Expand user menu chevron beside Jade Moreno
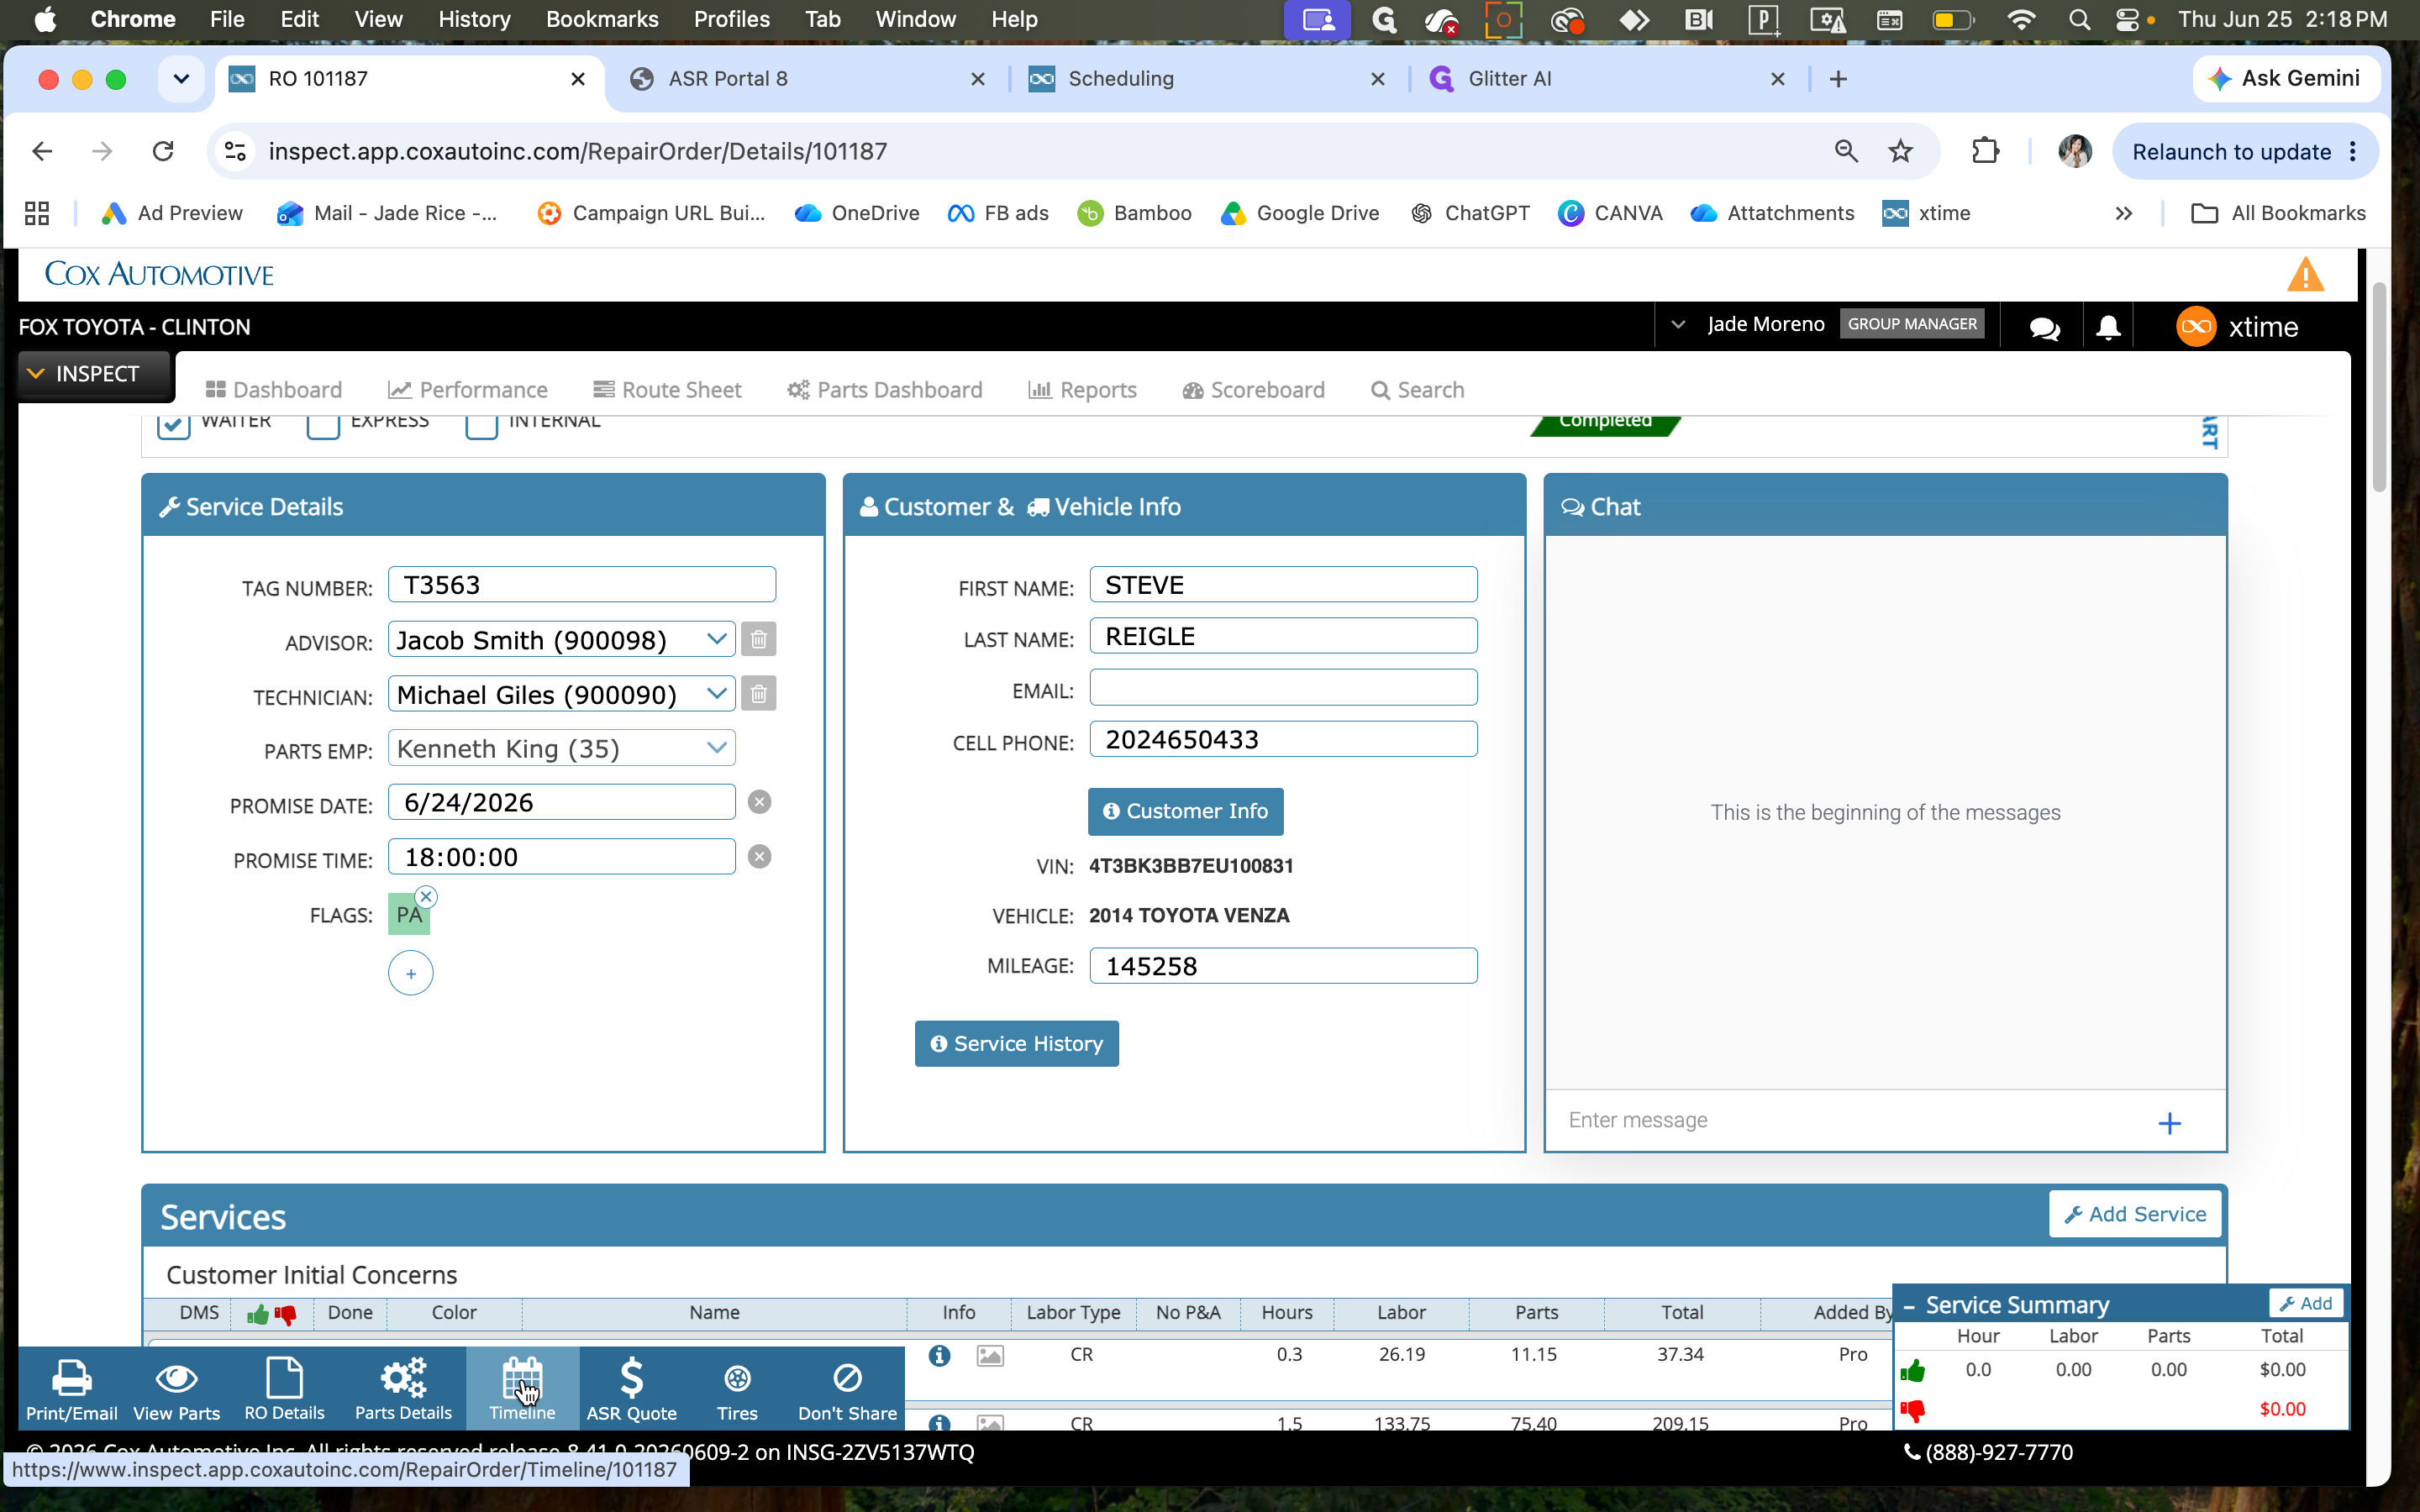2420x1512 pixels. 1679,324
